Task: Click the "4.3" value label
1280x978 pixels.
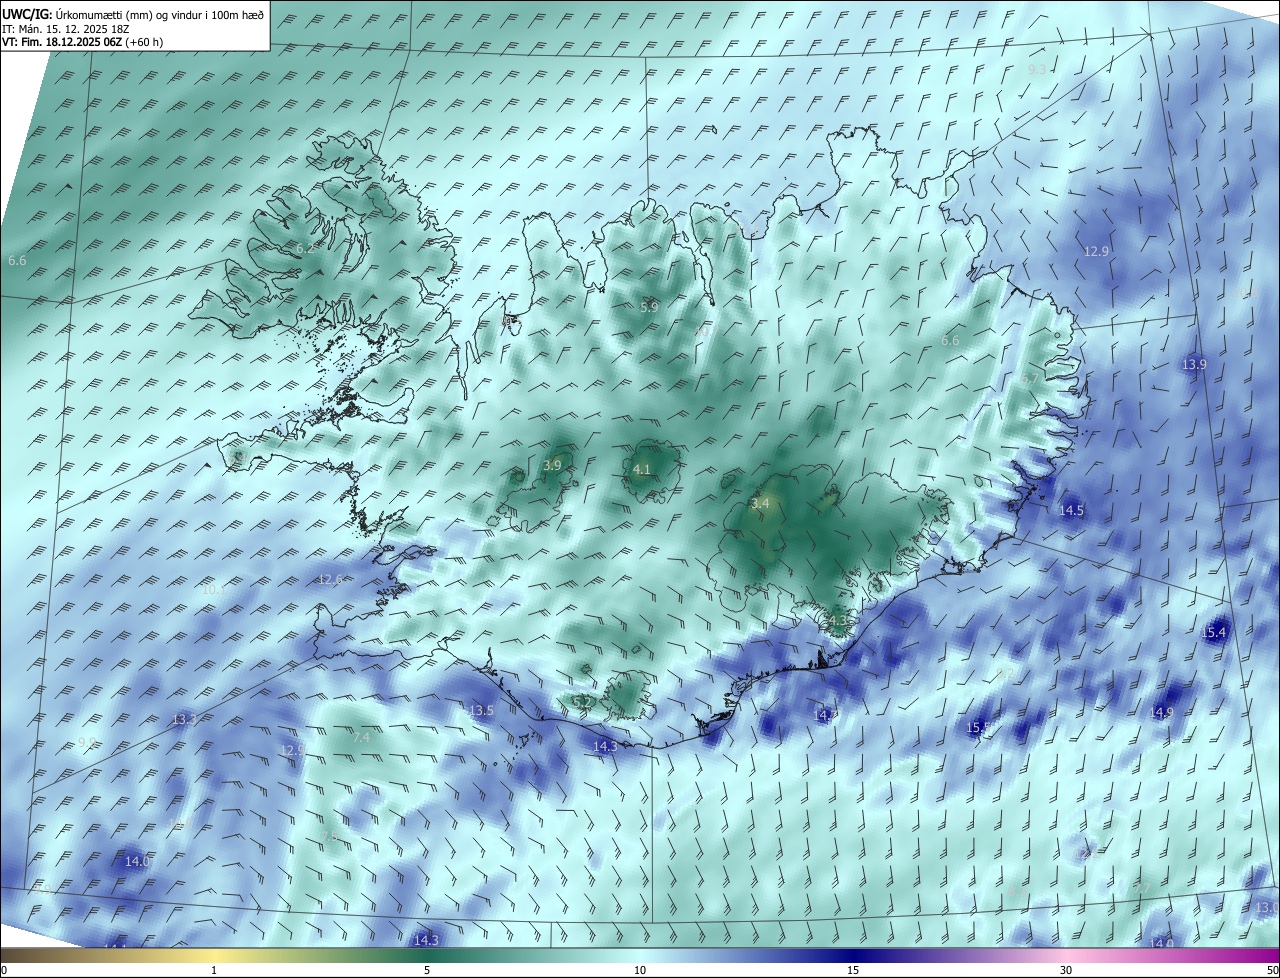Action: (x=839, y=621)
